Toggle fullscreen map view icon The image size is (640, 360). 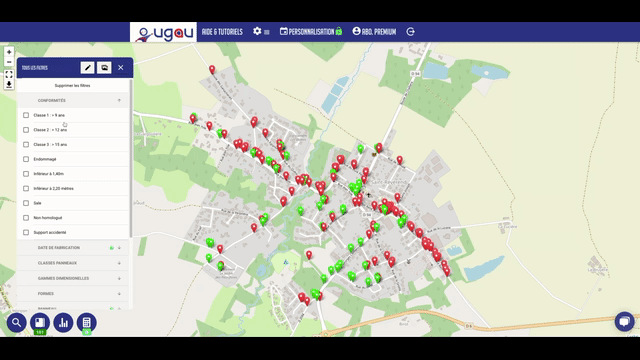click(9, 74)
